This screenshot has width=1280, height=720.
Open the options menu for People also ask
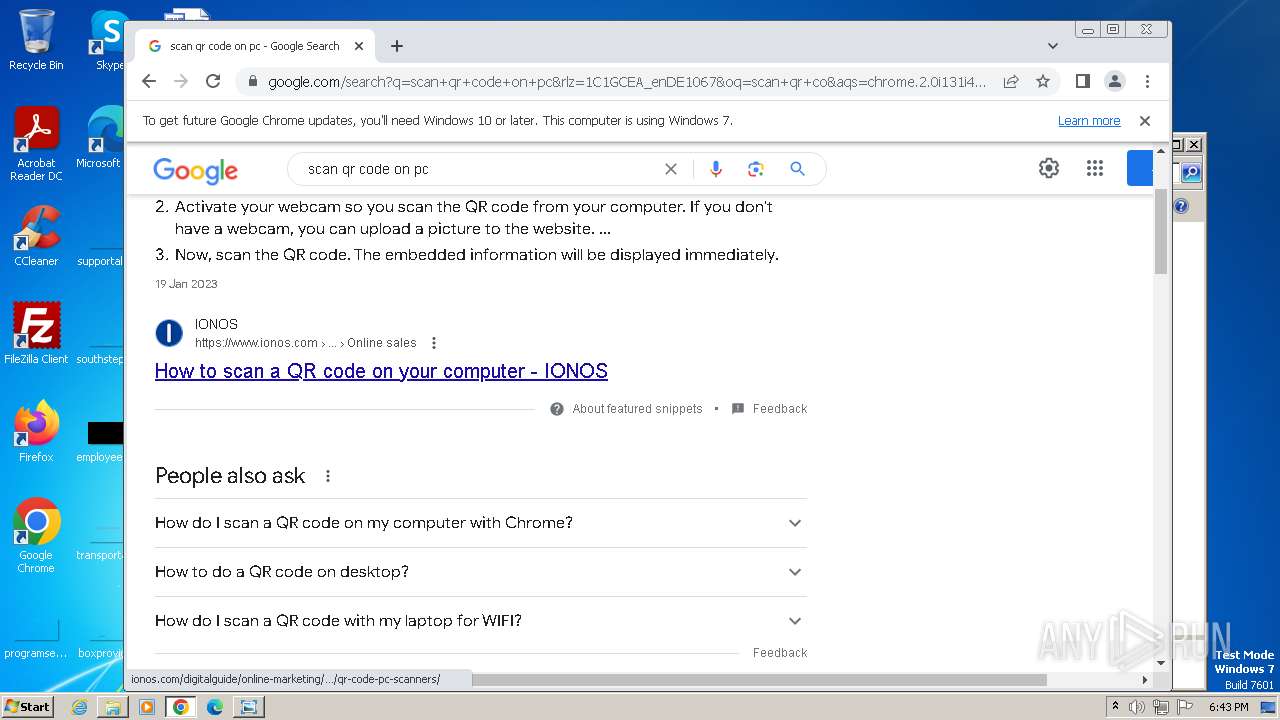coord(328,476)
